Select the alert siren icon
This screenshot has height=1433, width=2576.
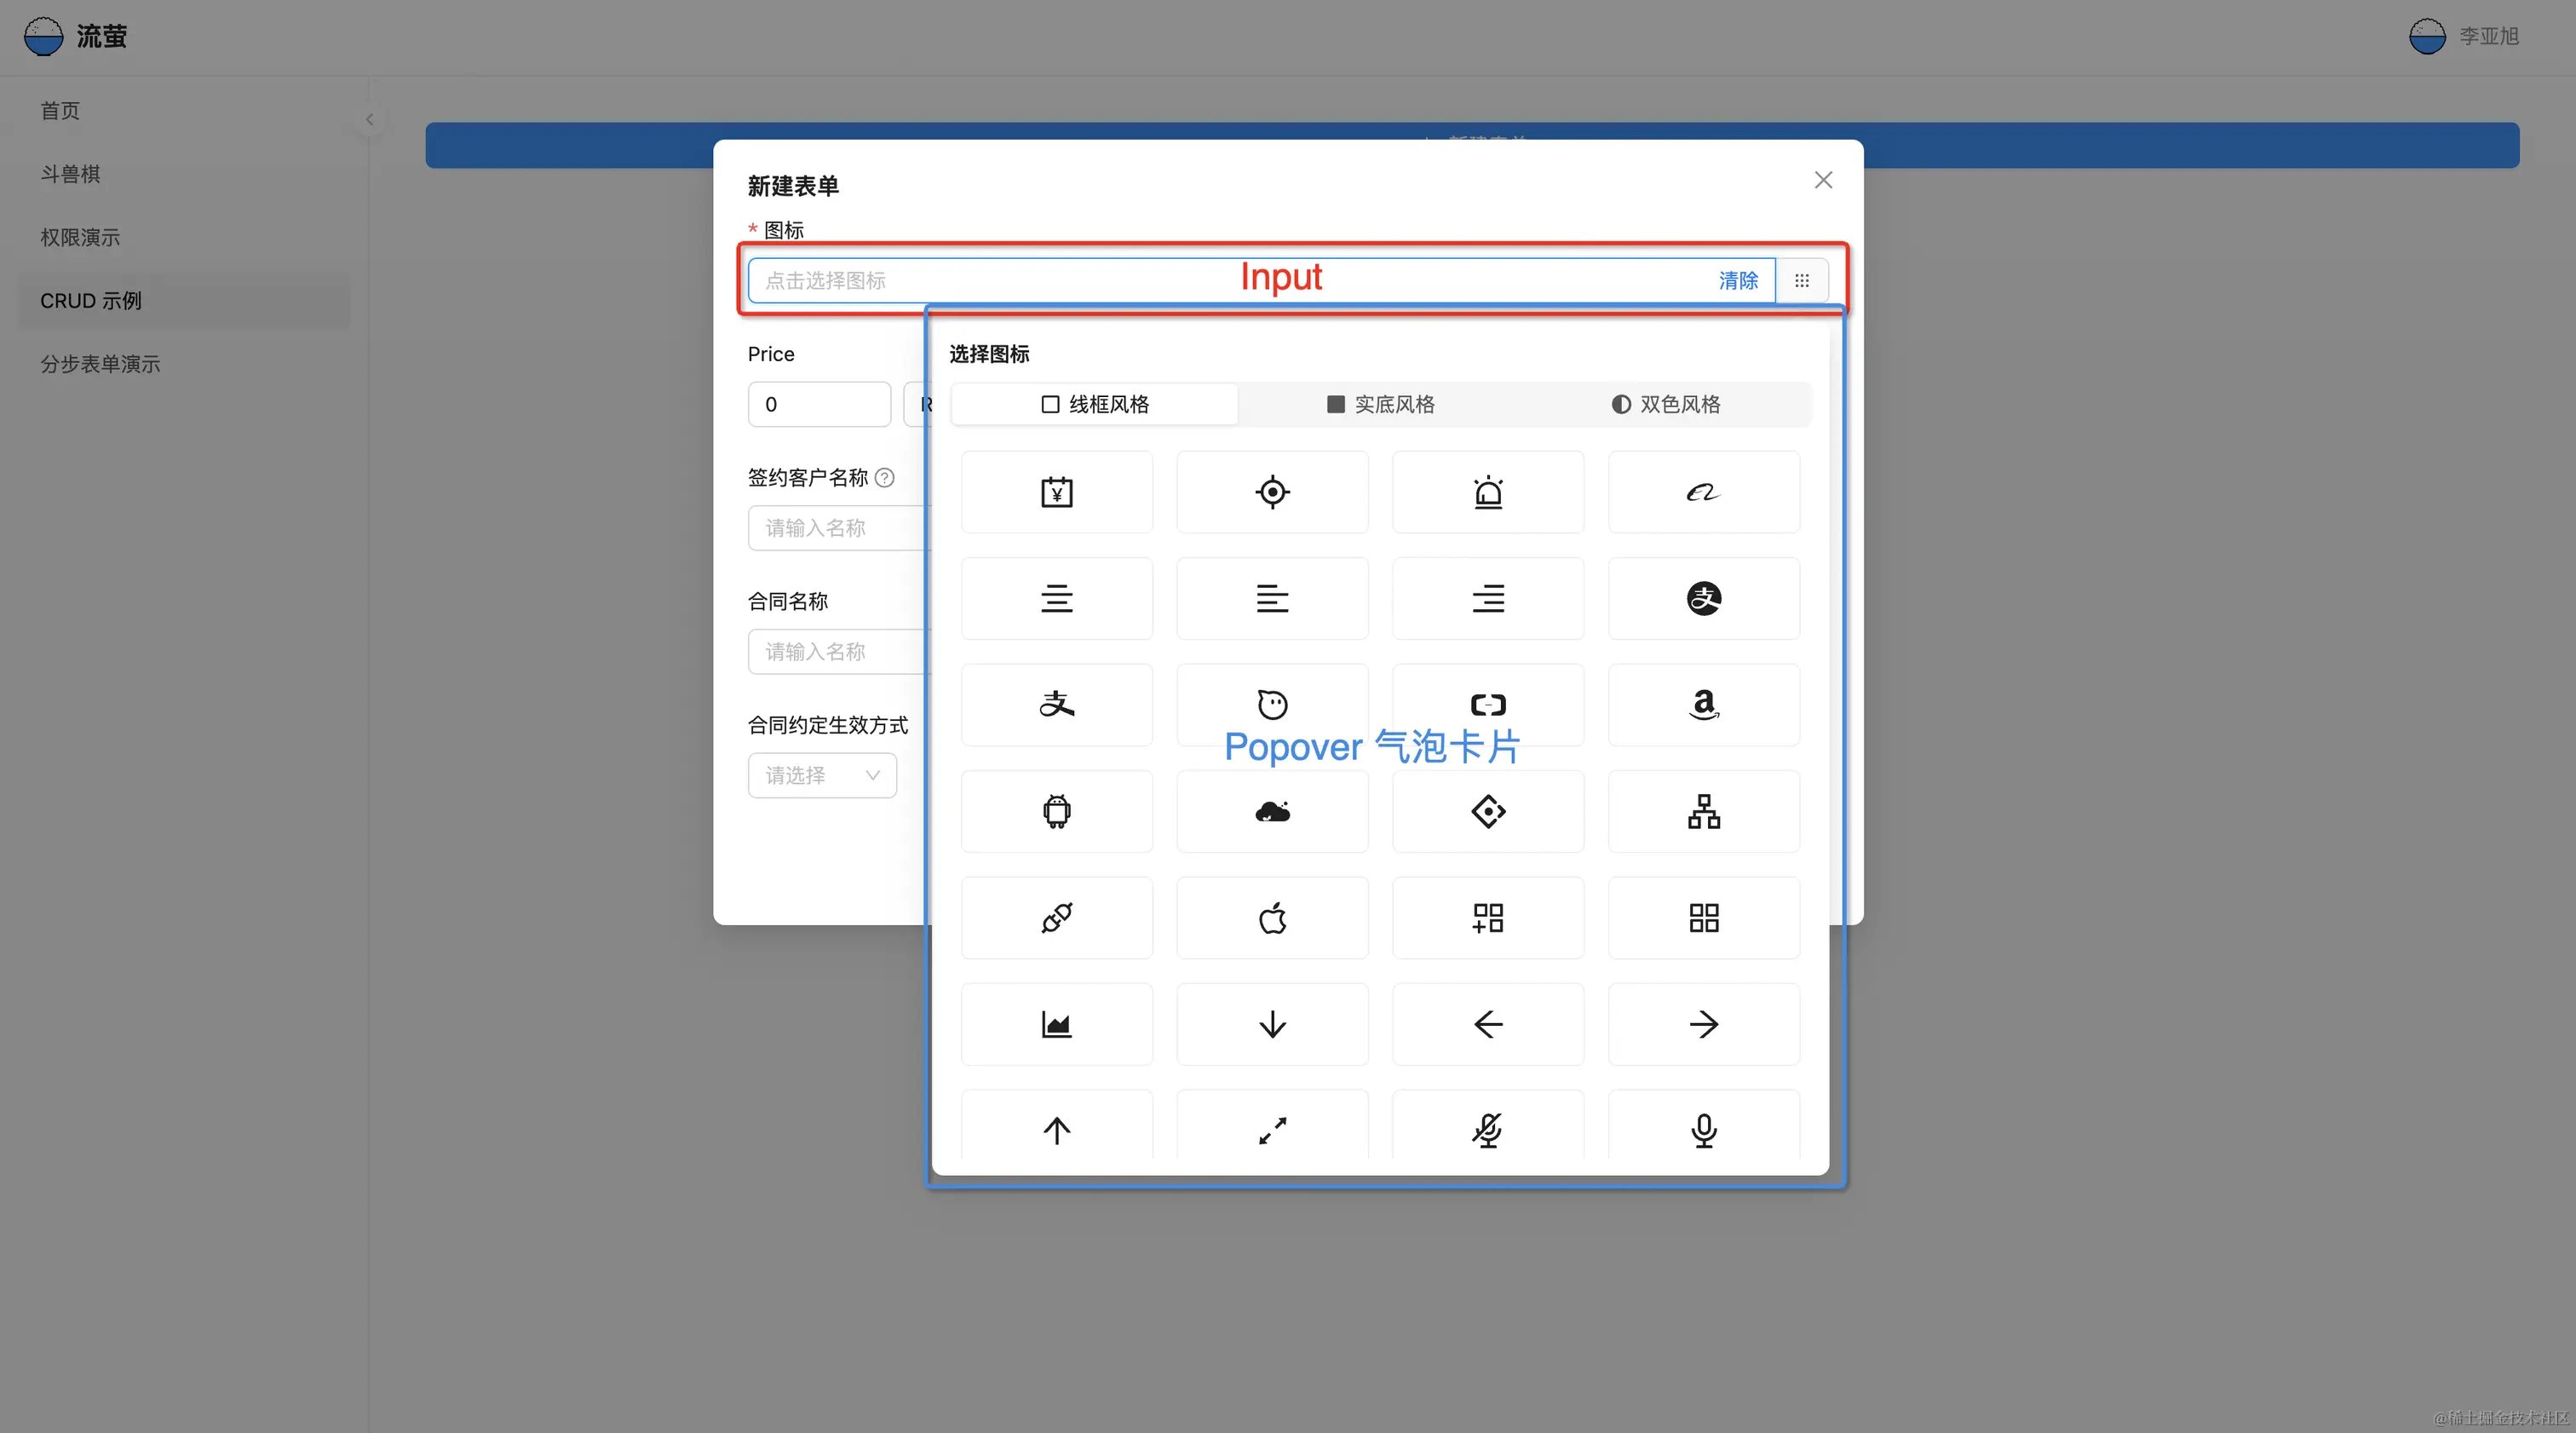tap(1487, 491)
